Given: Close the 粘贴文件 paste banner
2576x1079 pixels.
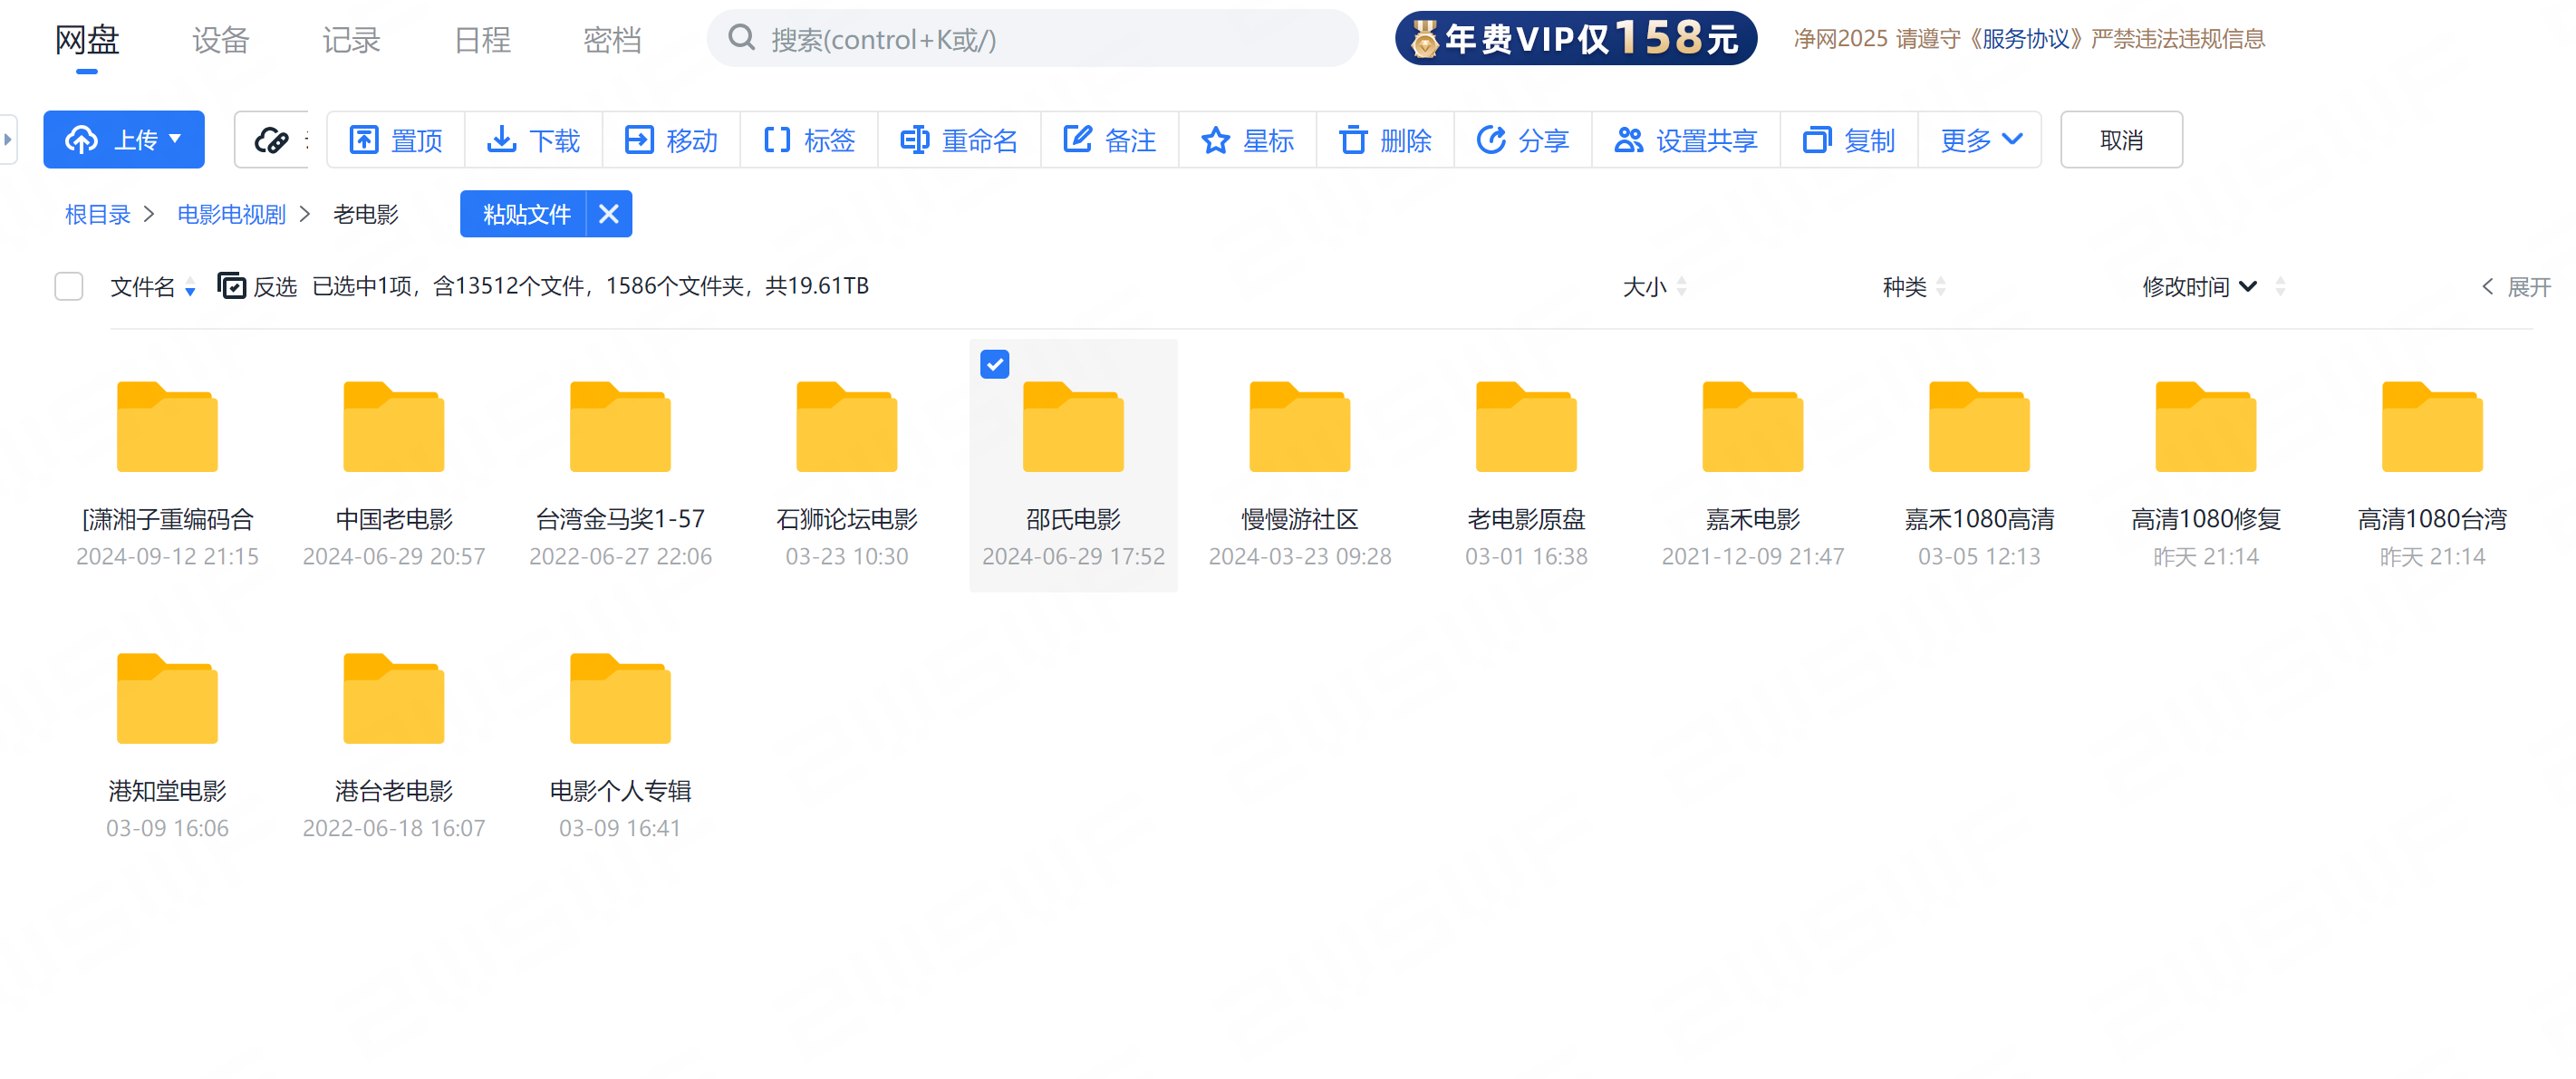Looking at the screenshot, I should tap(608, 213).
